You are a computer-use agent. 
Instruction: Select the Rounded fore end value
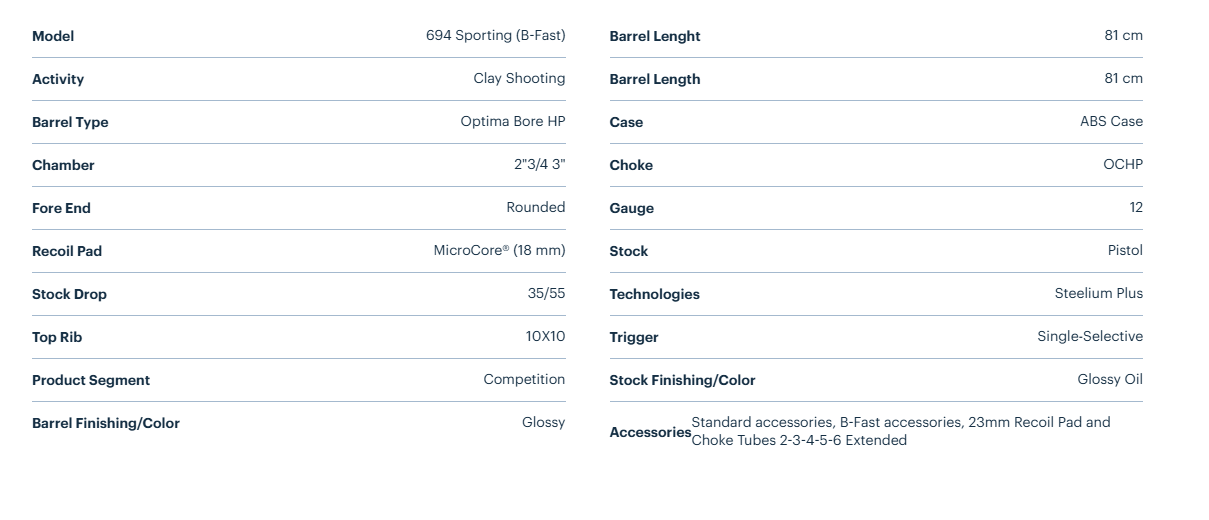pyautogui.click(x=535, y=207)
